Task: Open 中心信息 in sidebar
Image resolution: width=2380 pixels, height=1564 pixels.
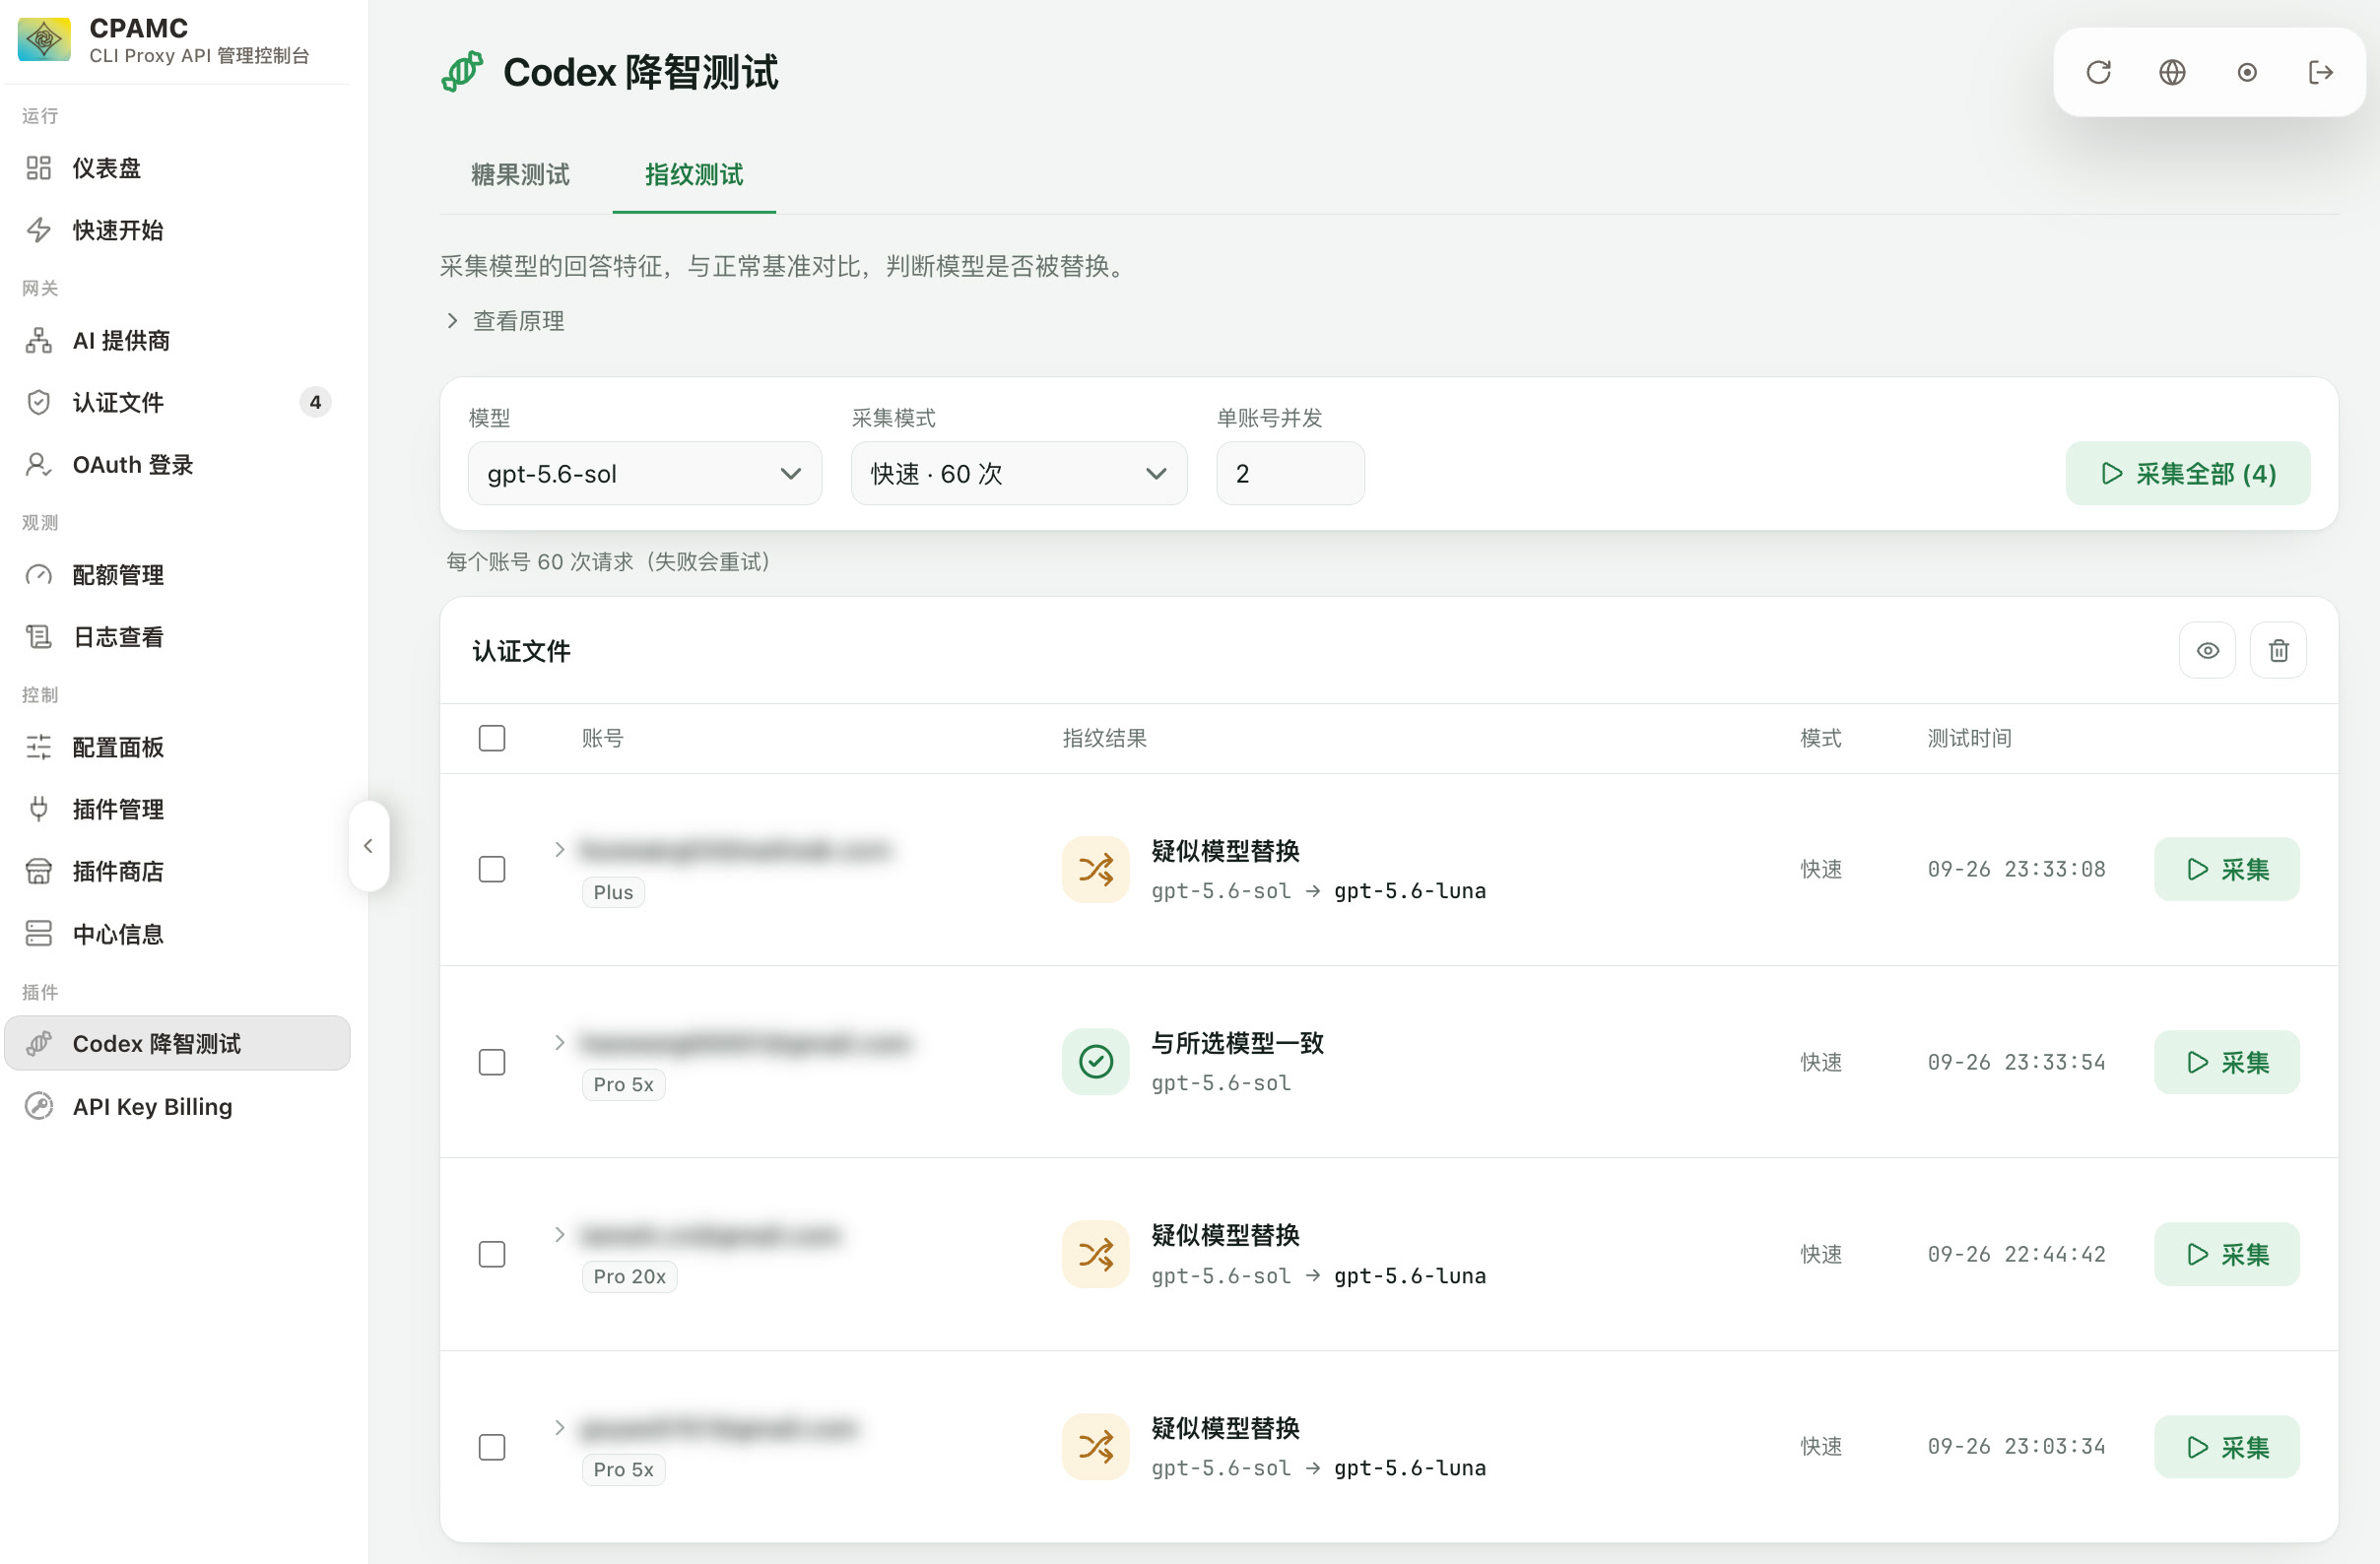Action: coord(177,934)
